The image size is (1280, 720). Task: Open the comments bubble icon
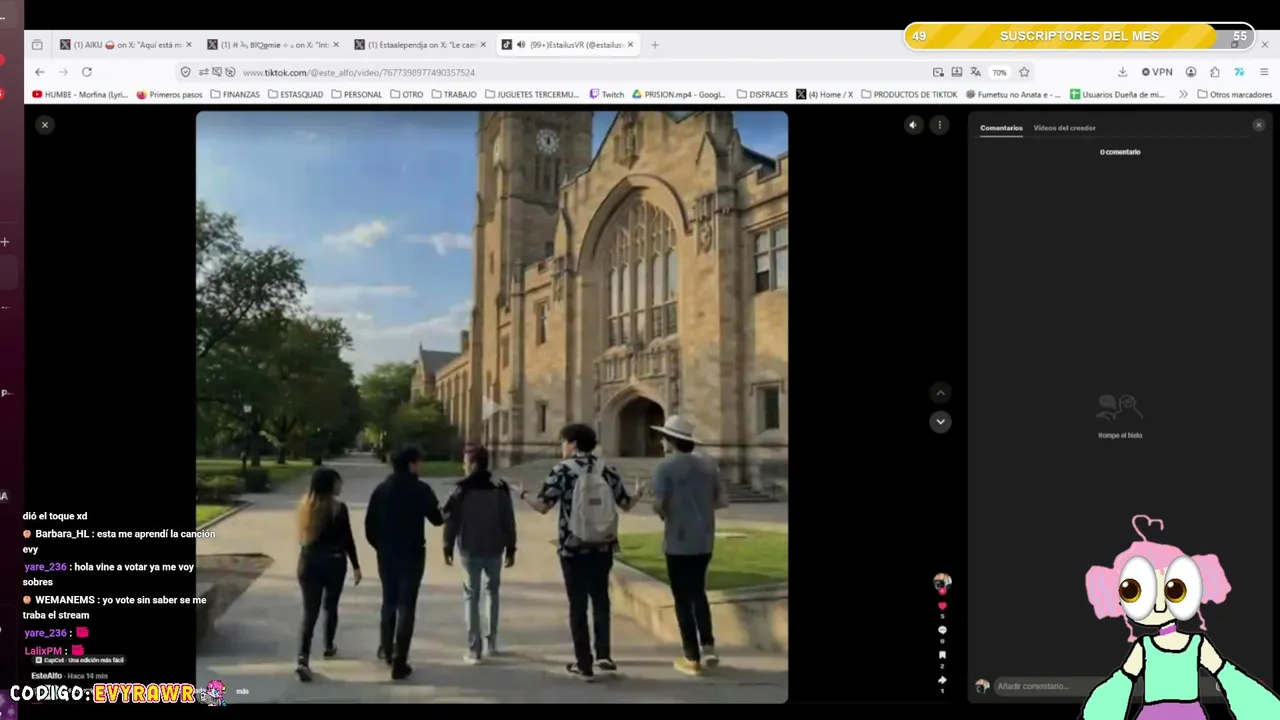(942, 630)
